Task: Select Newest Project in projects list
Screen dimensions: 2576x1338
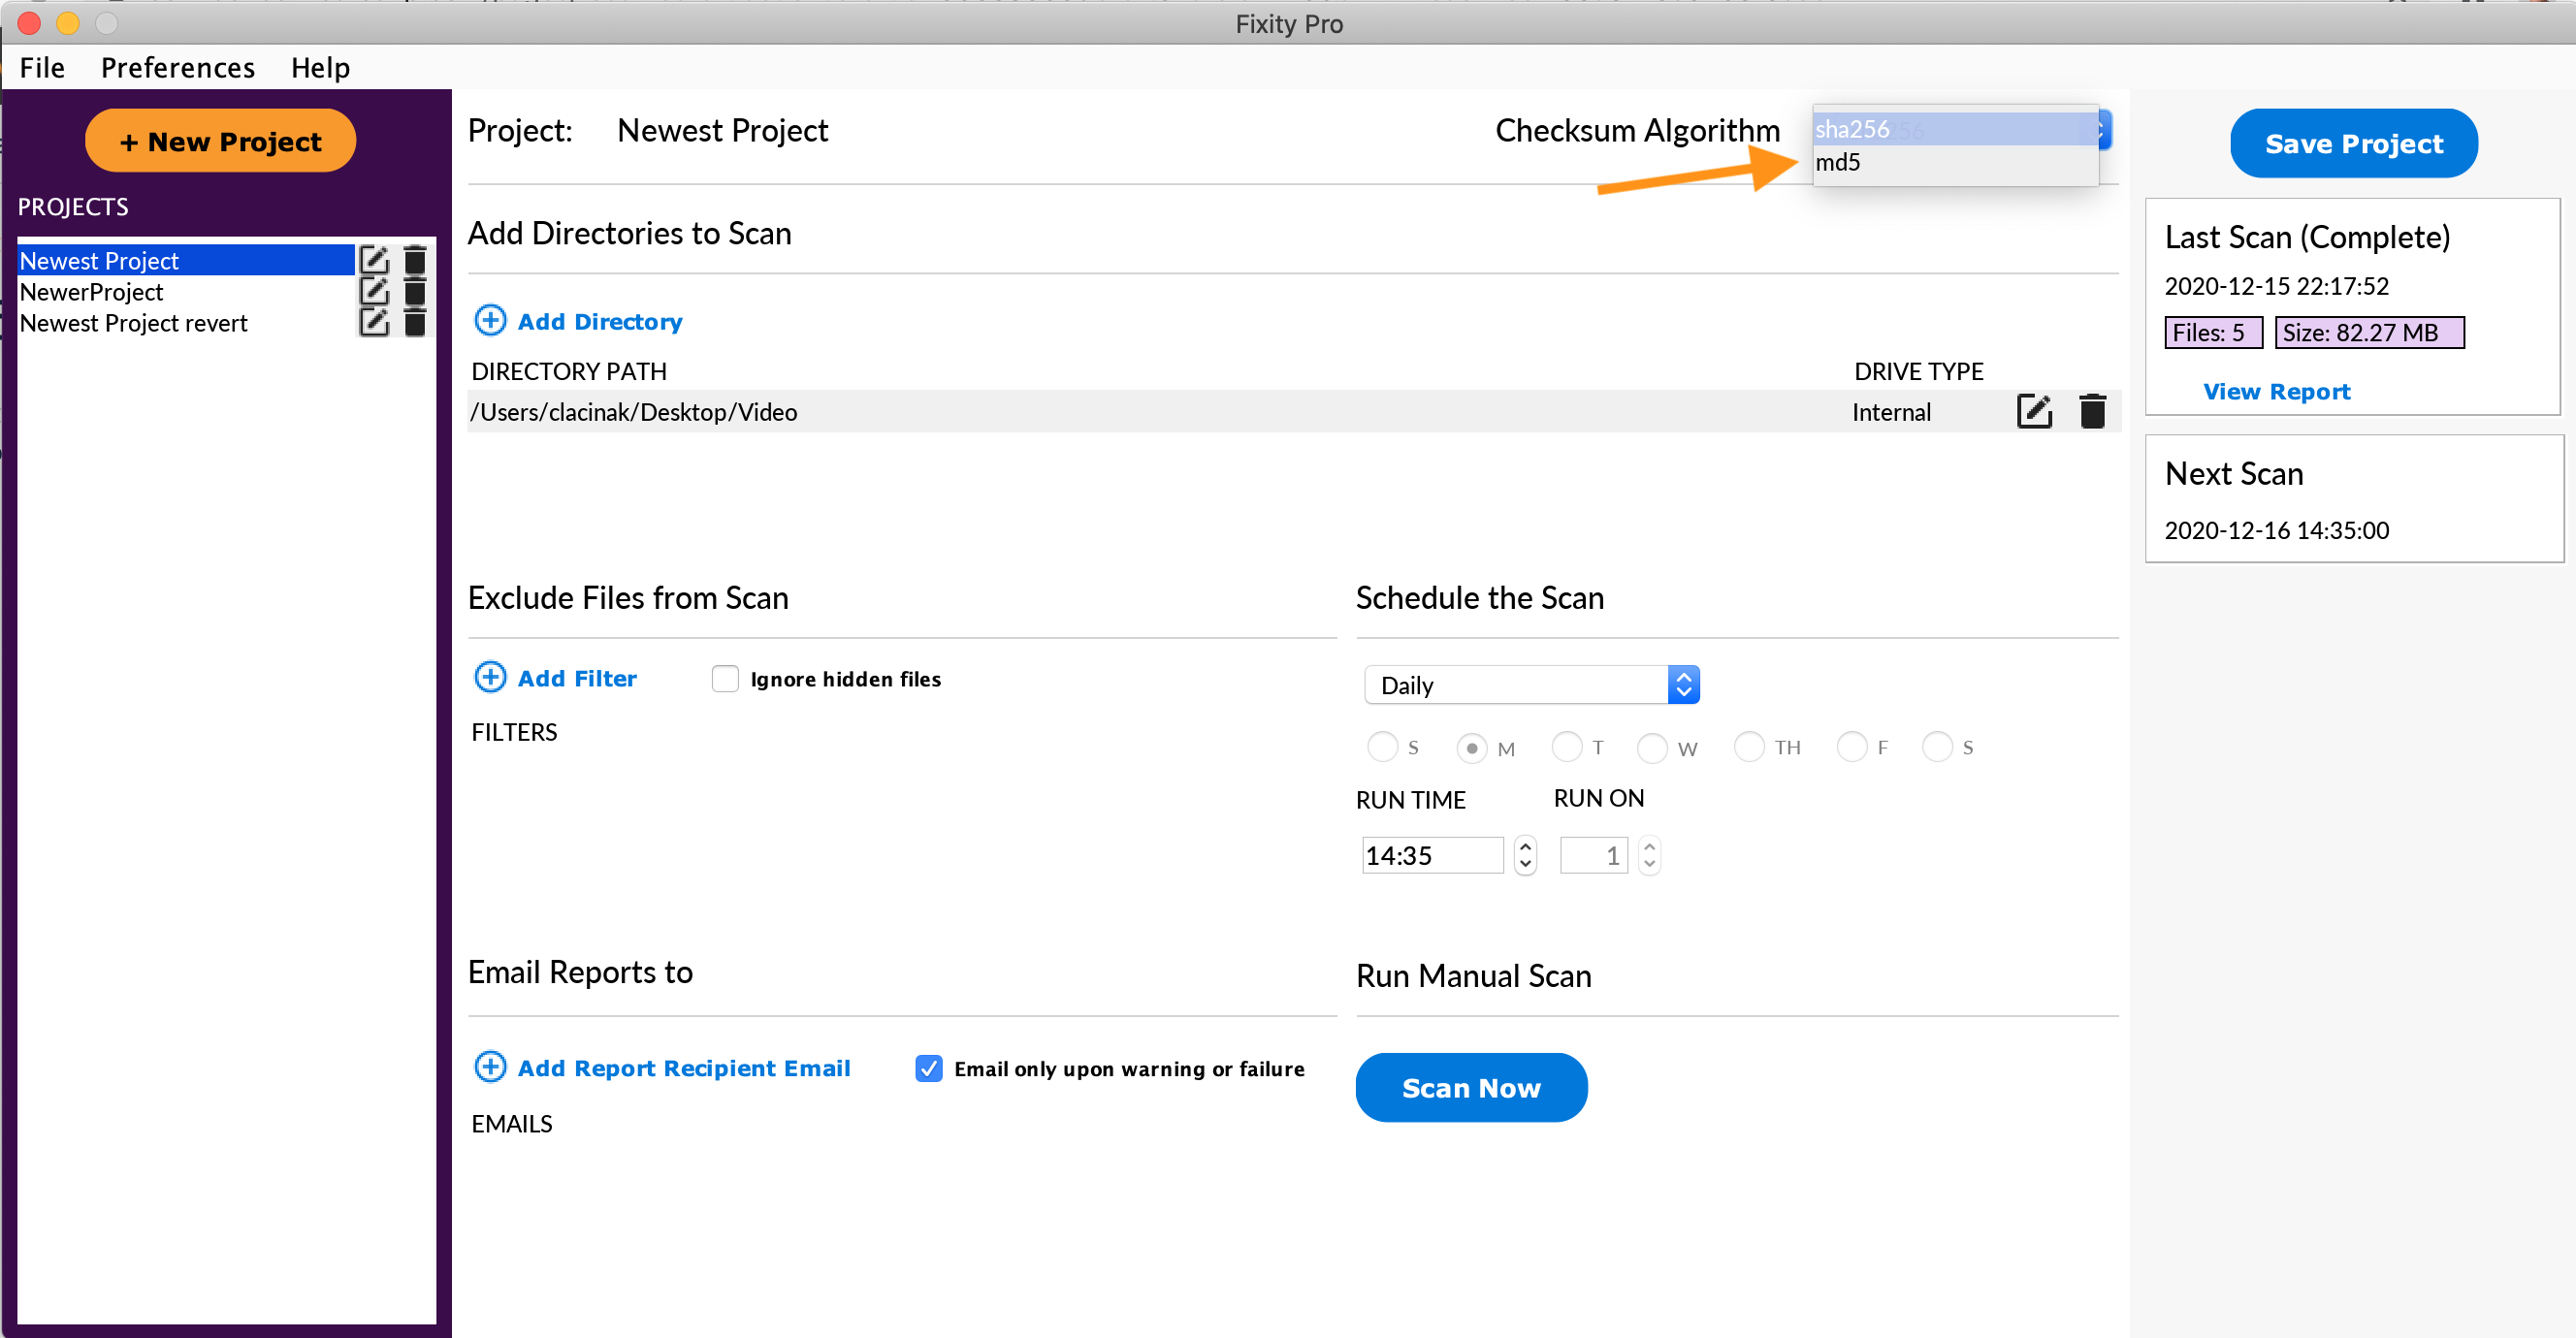Action: [186, 260]
